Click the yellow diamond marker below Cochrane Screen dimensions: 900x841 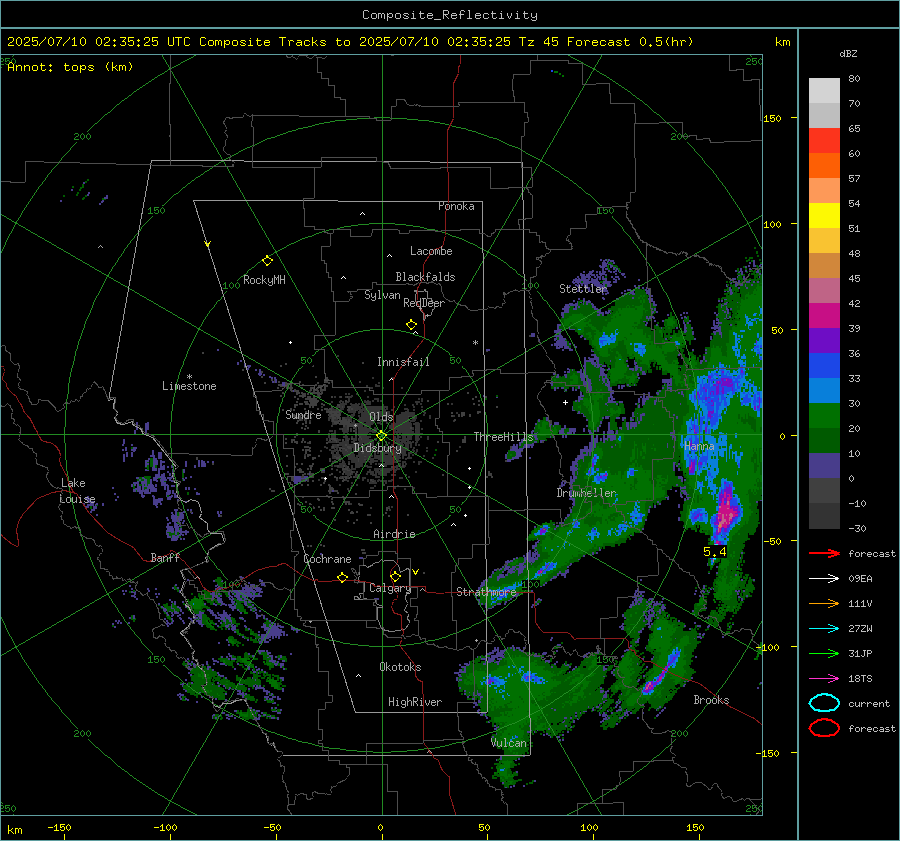[x=342, y=578]
